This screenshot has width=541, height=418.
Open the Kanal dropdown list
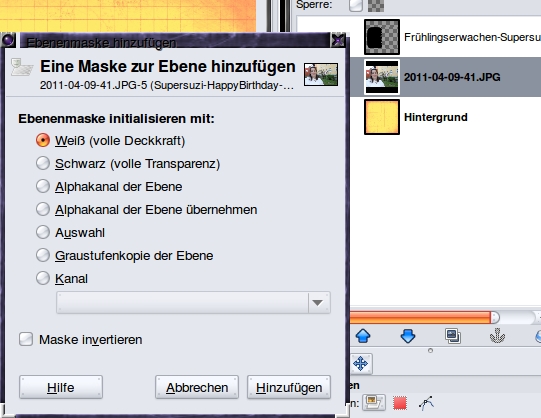(193, 302)
